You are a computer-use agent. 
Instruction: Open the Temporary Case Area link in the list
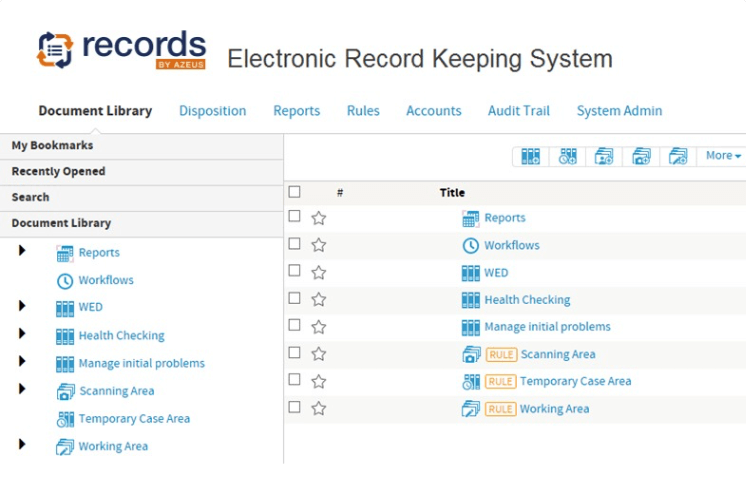click(575, 381)
